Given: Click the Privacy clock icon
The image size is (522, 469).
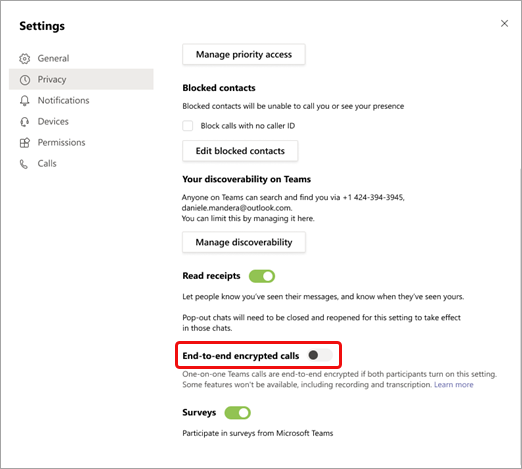Looking at the screenshot, I should 25,80.
